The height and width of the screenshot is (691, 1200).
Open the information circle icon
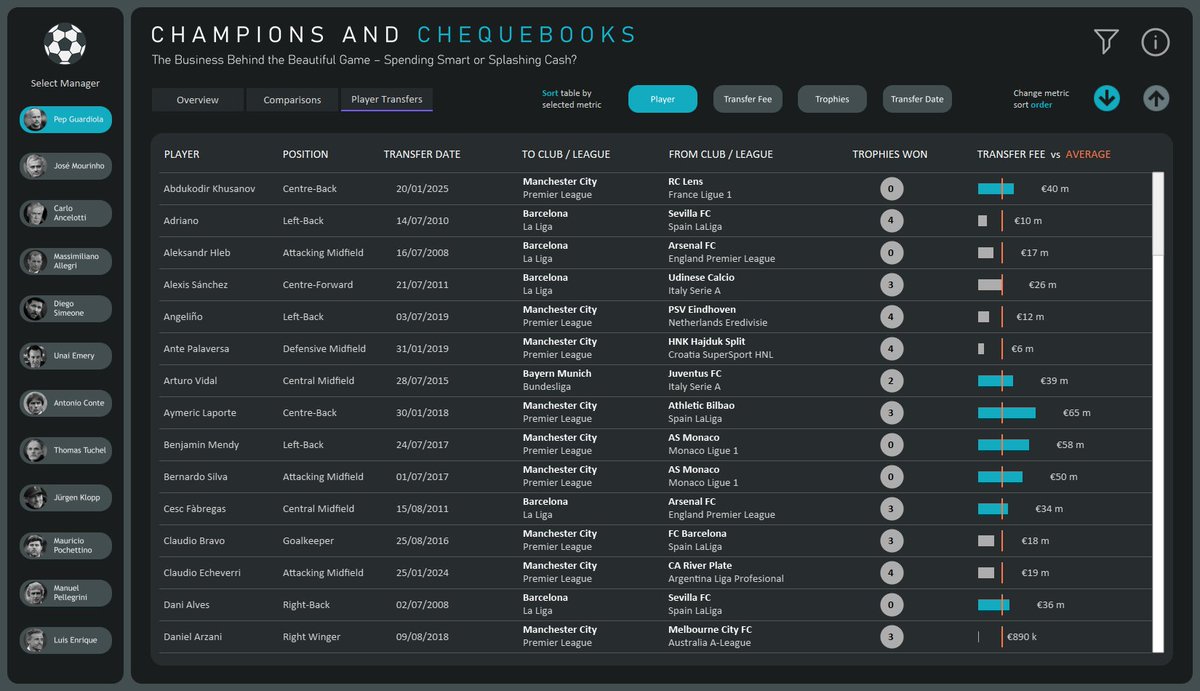pyautogui.click(x=1155, y=41)
